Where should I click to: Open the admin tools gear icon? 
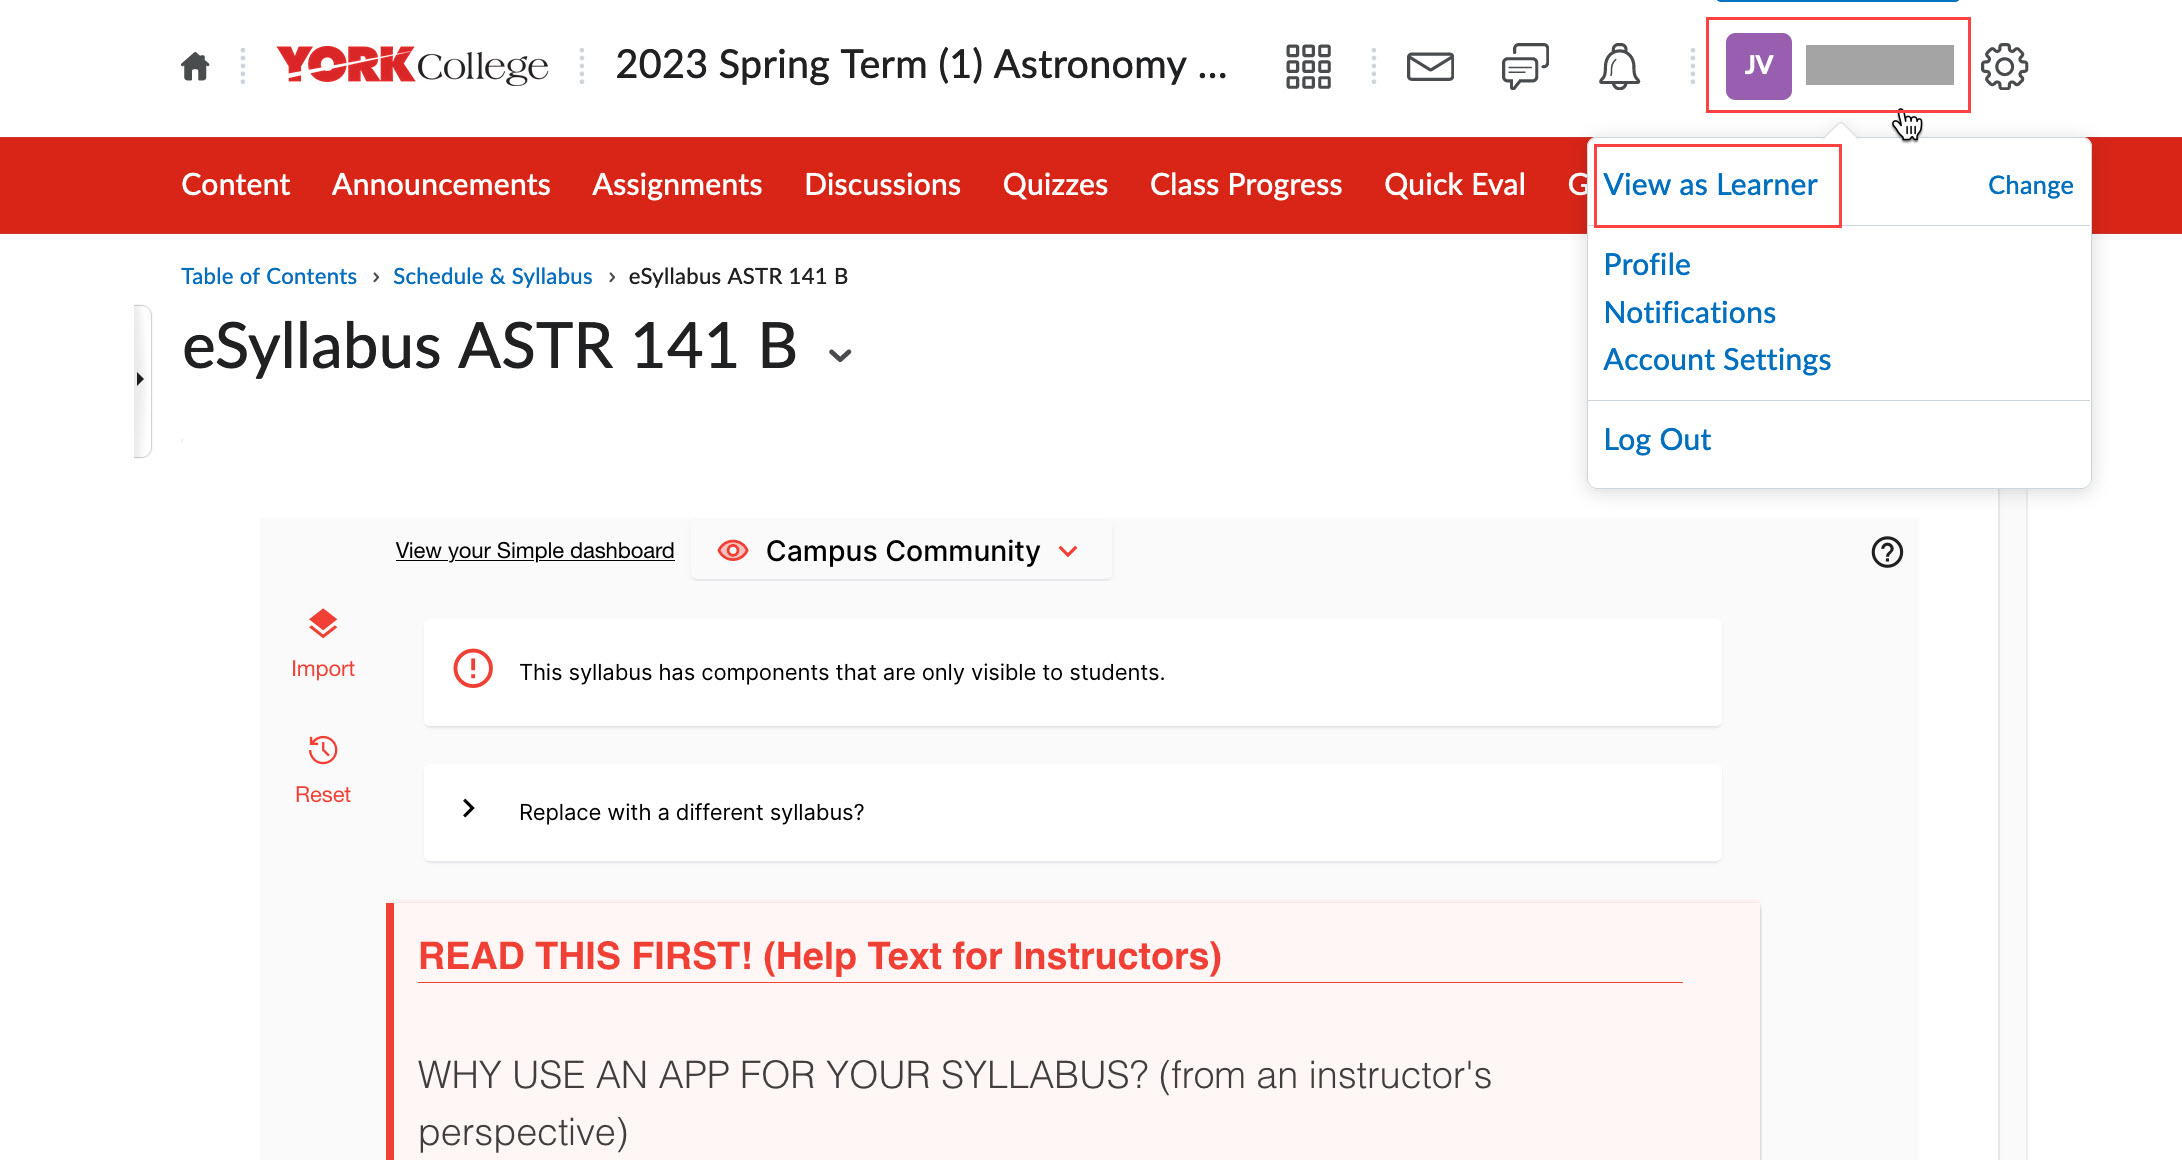[2004, 67]
